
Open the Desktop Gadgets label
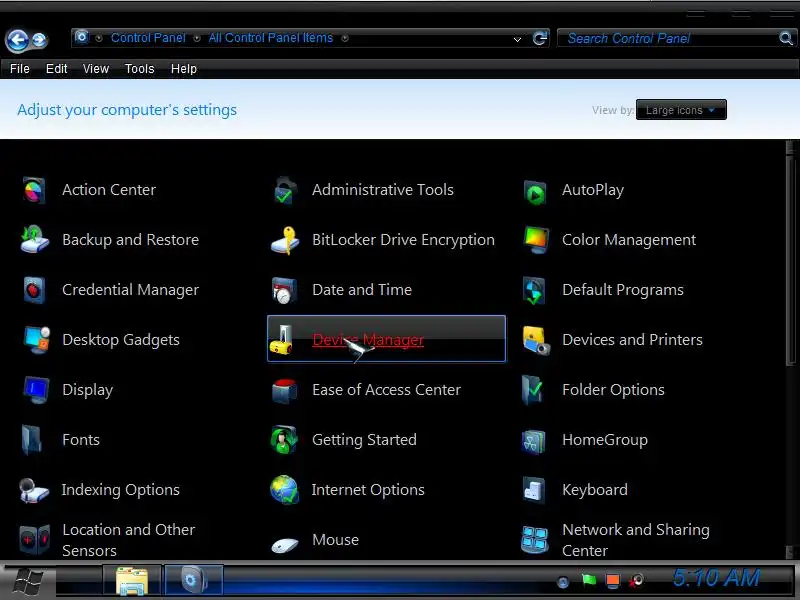(121, 340)
